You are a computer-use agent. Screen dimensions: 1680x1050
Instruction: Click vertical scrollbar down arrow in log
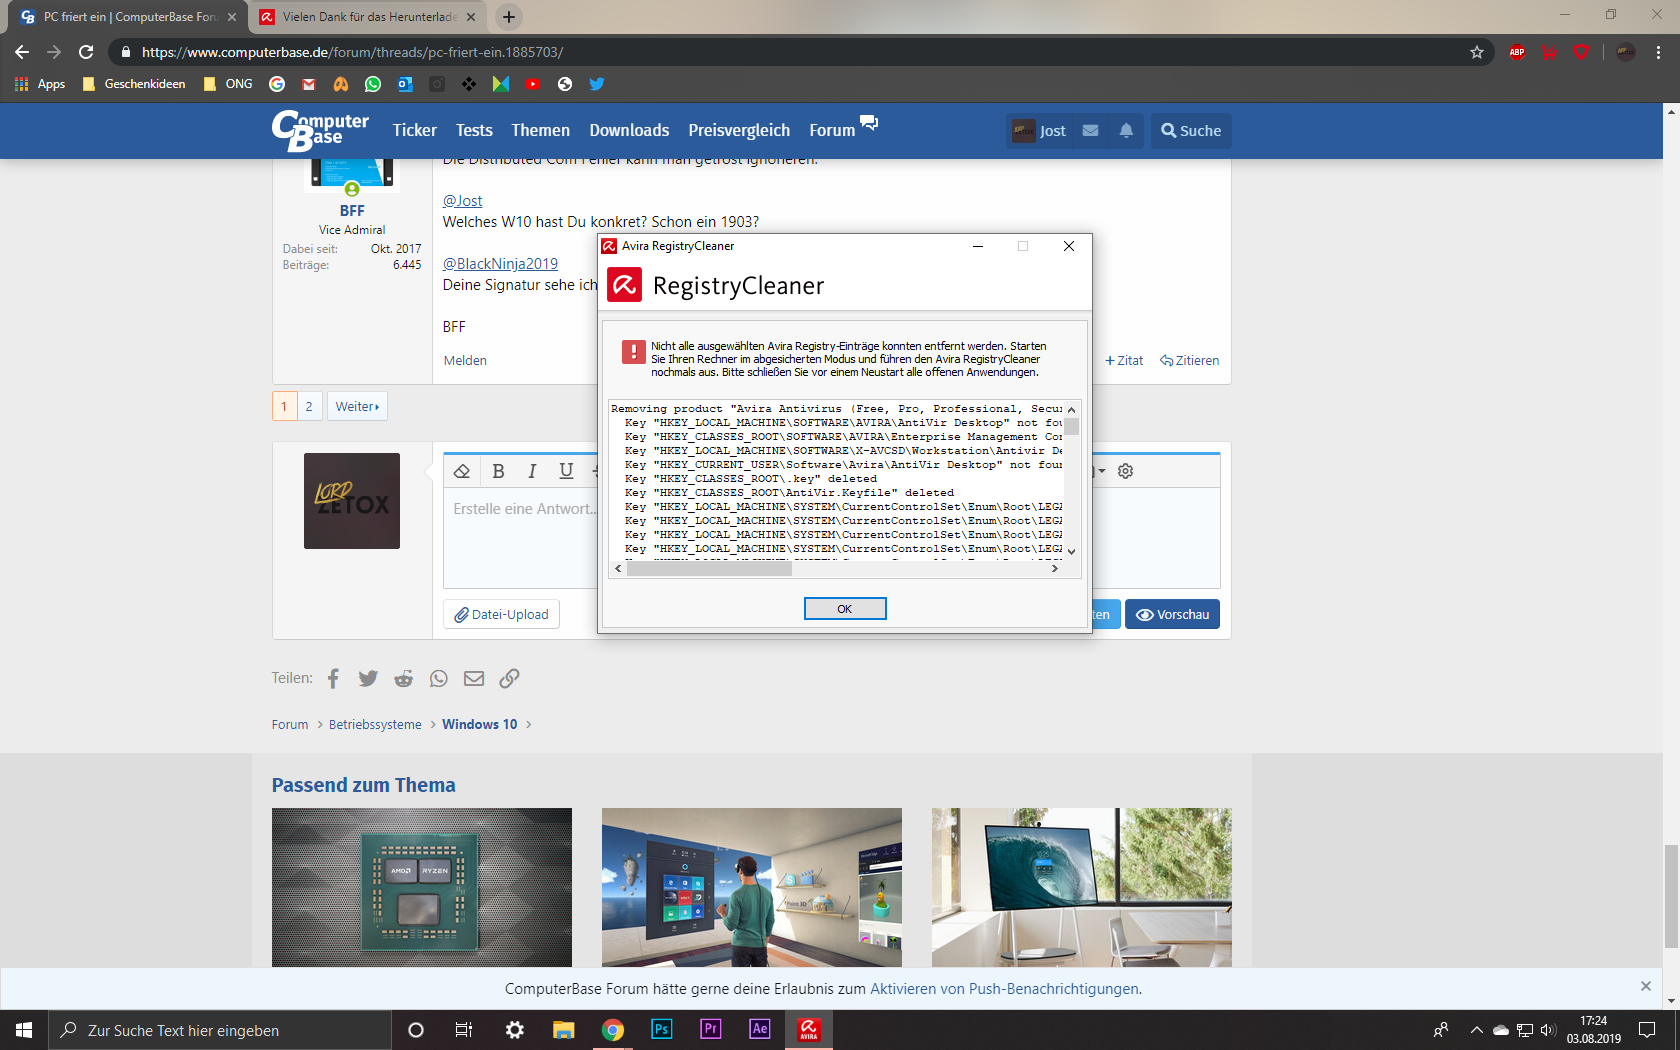1071,551
